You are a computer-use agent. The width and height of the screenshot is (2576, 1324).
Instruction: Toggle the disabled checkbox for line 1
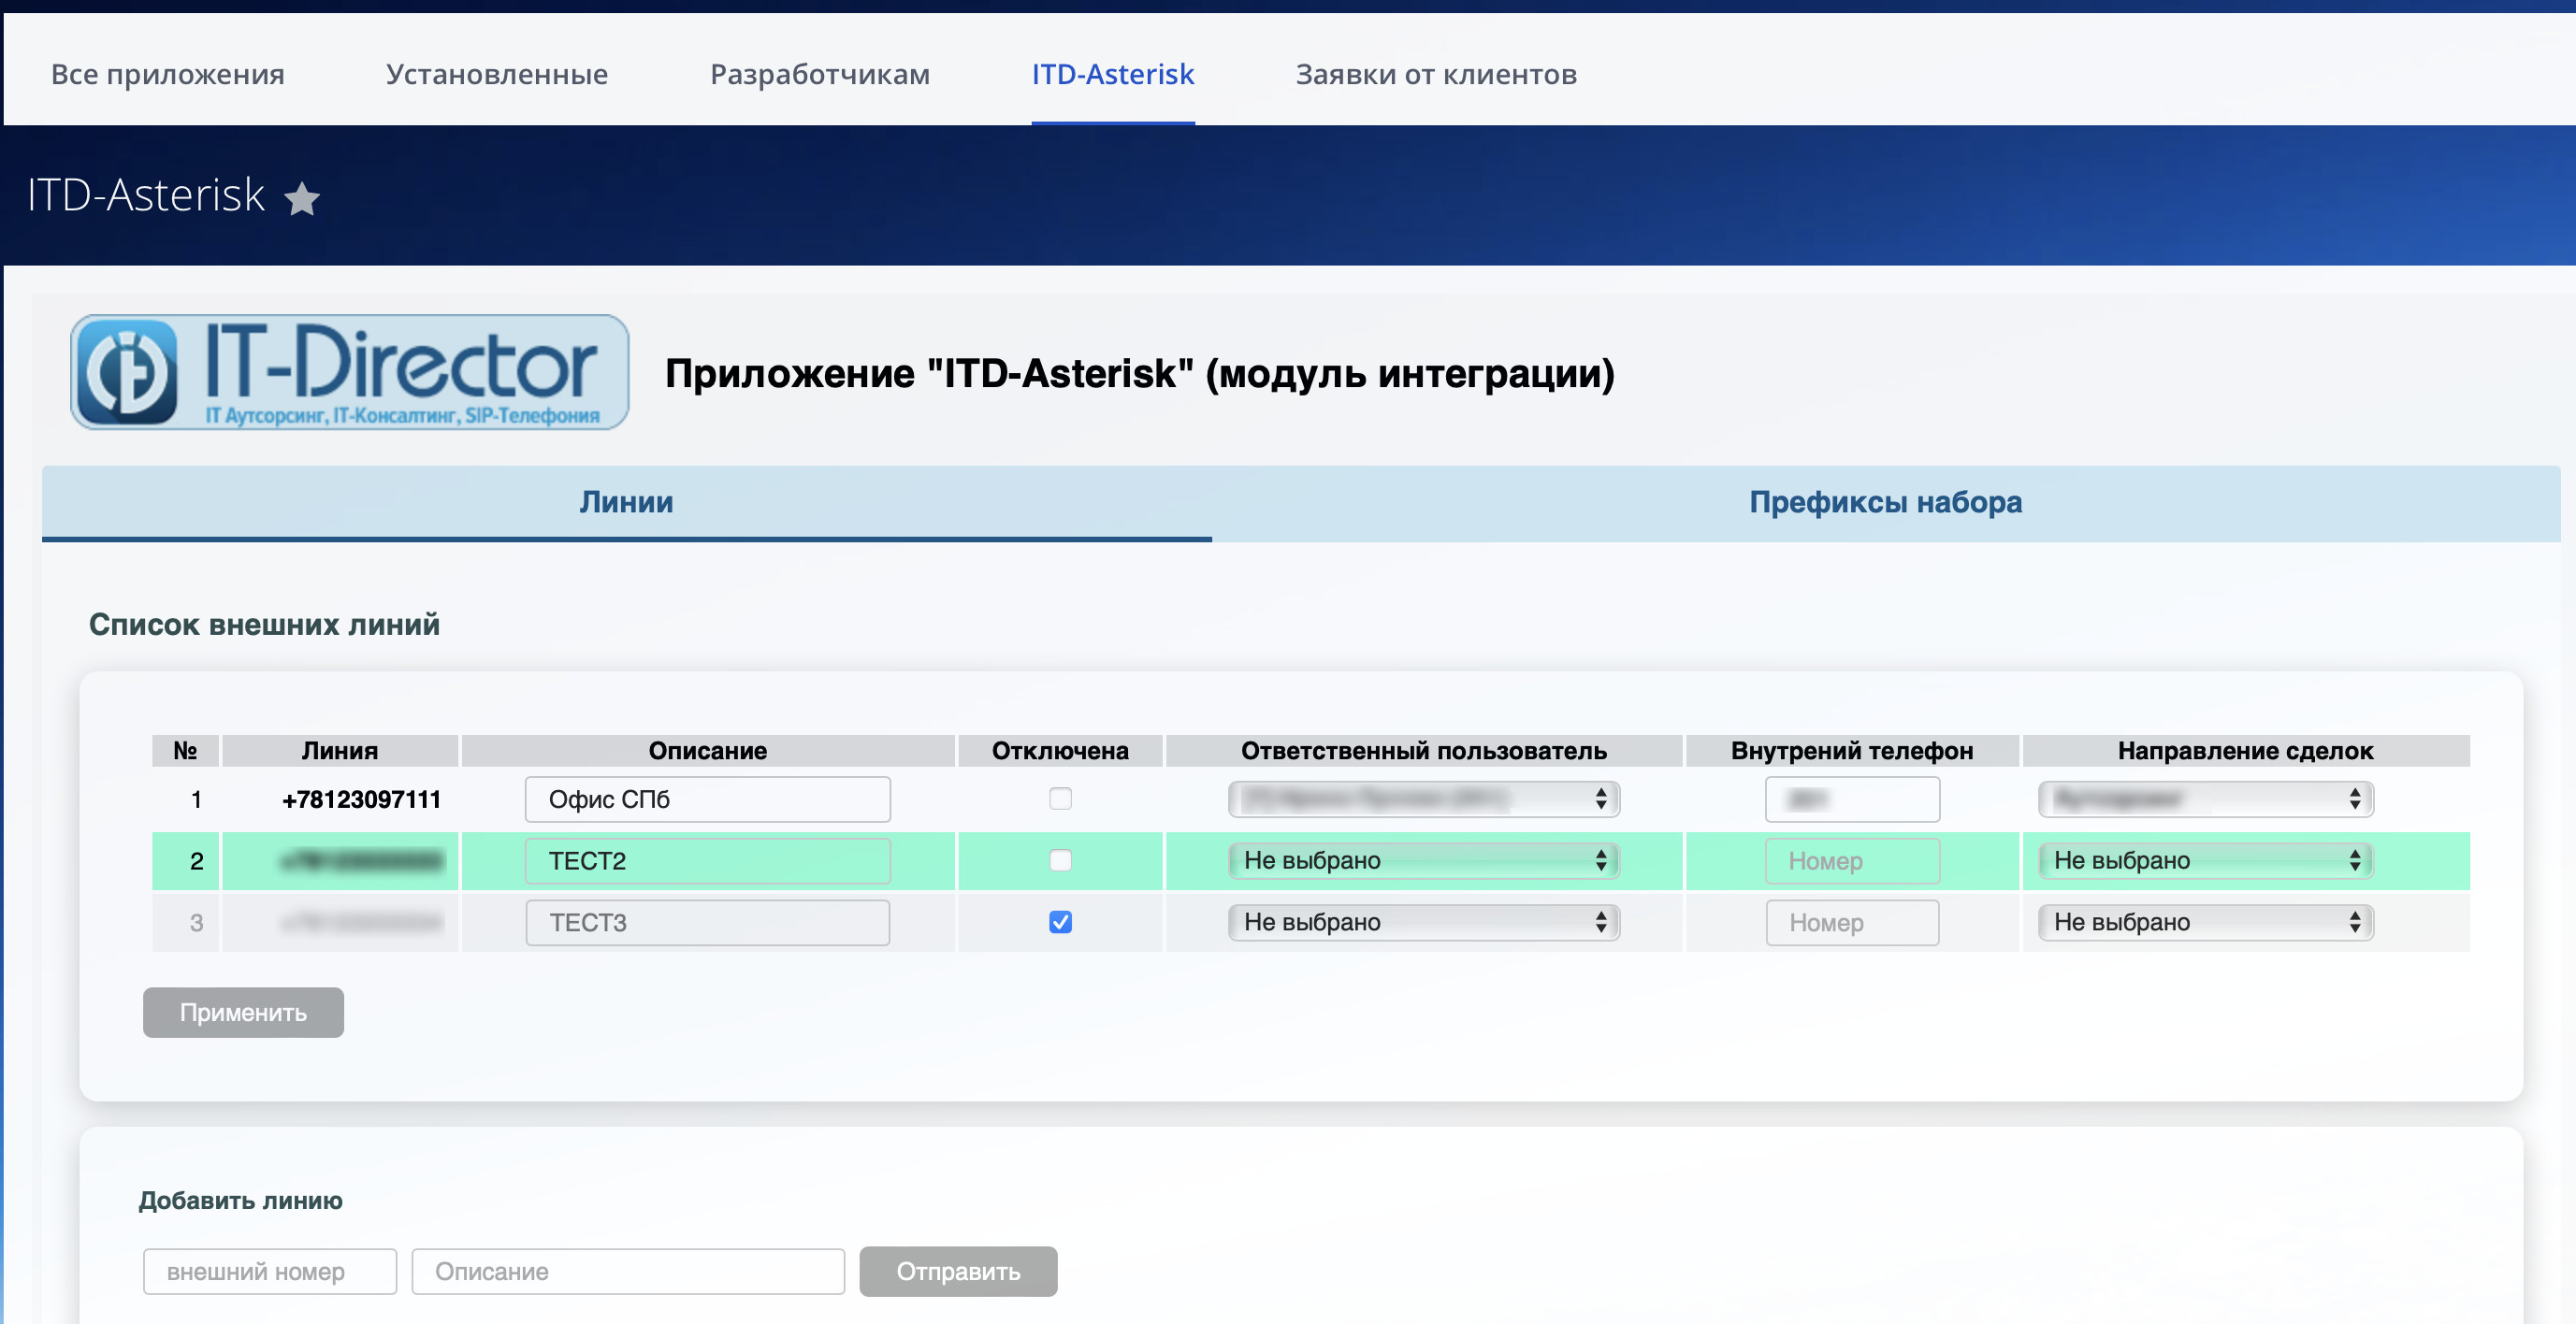point(1060,798)
